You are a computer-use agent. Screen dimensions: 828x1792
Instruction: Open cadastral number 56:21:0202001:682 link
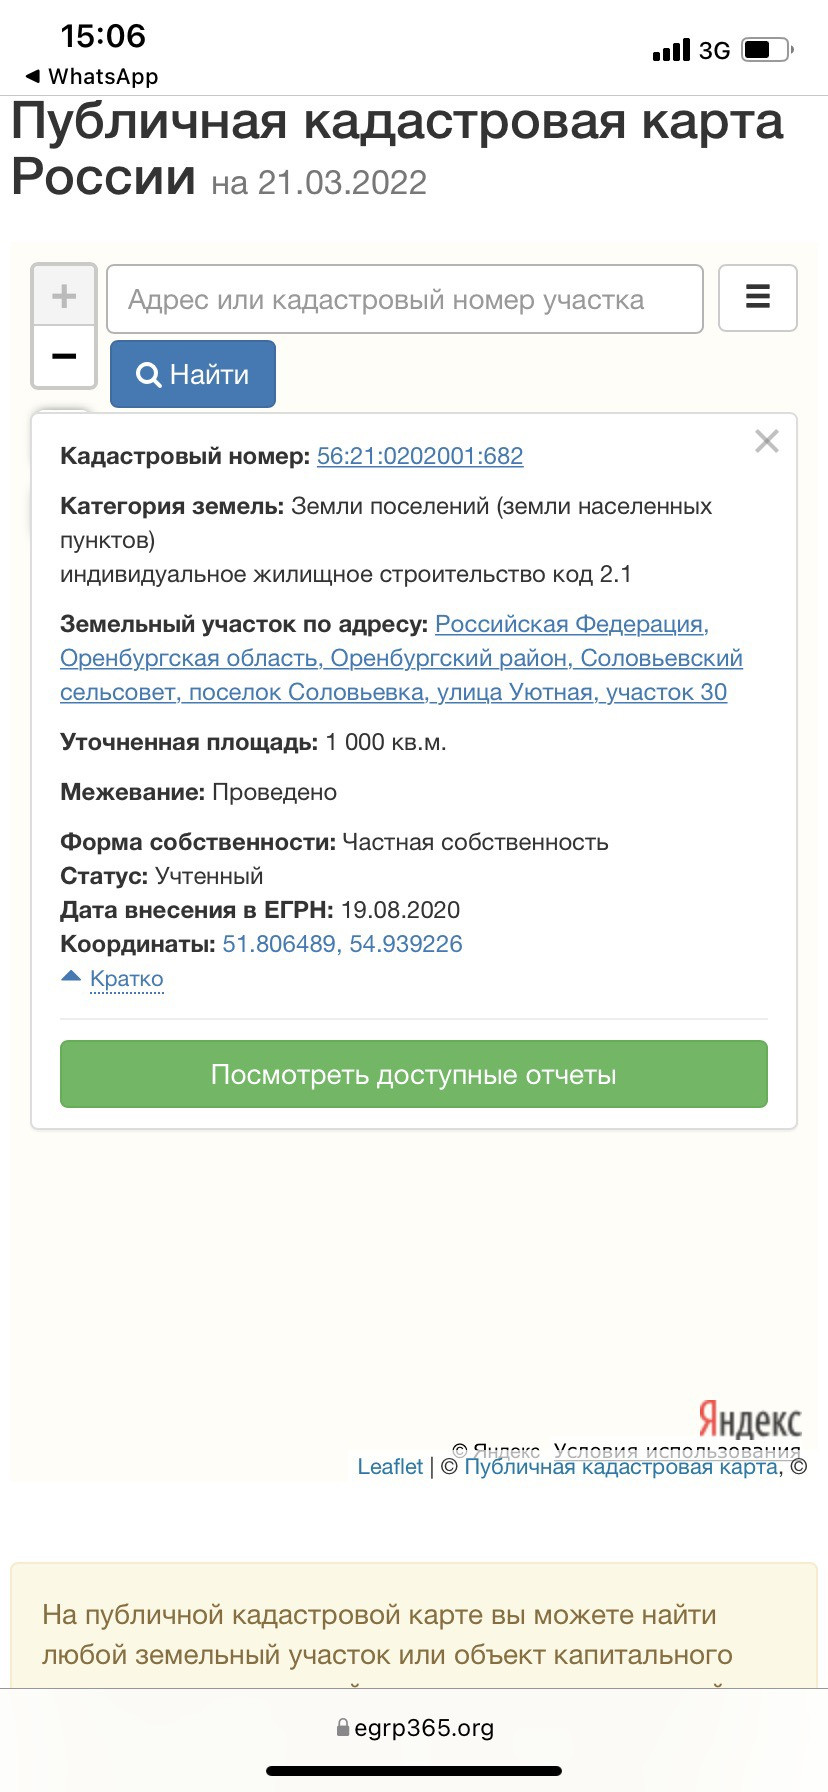pos(420,456)
